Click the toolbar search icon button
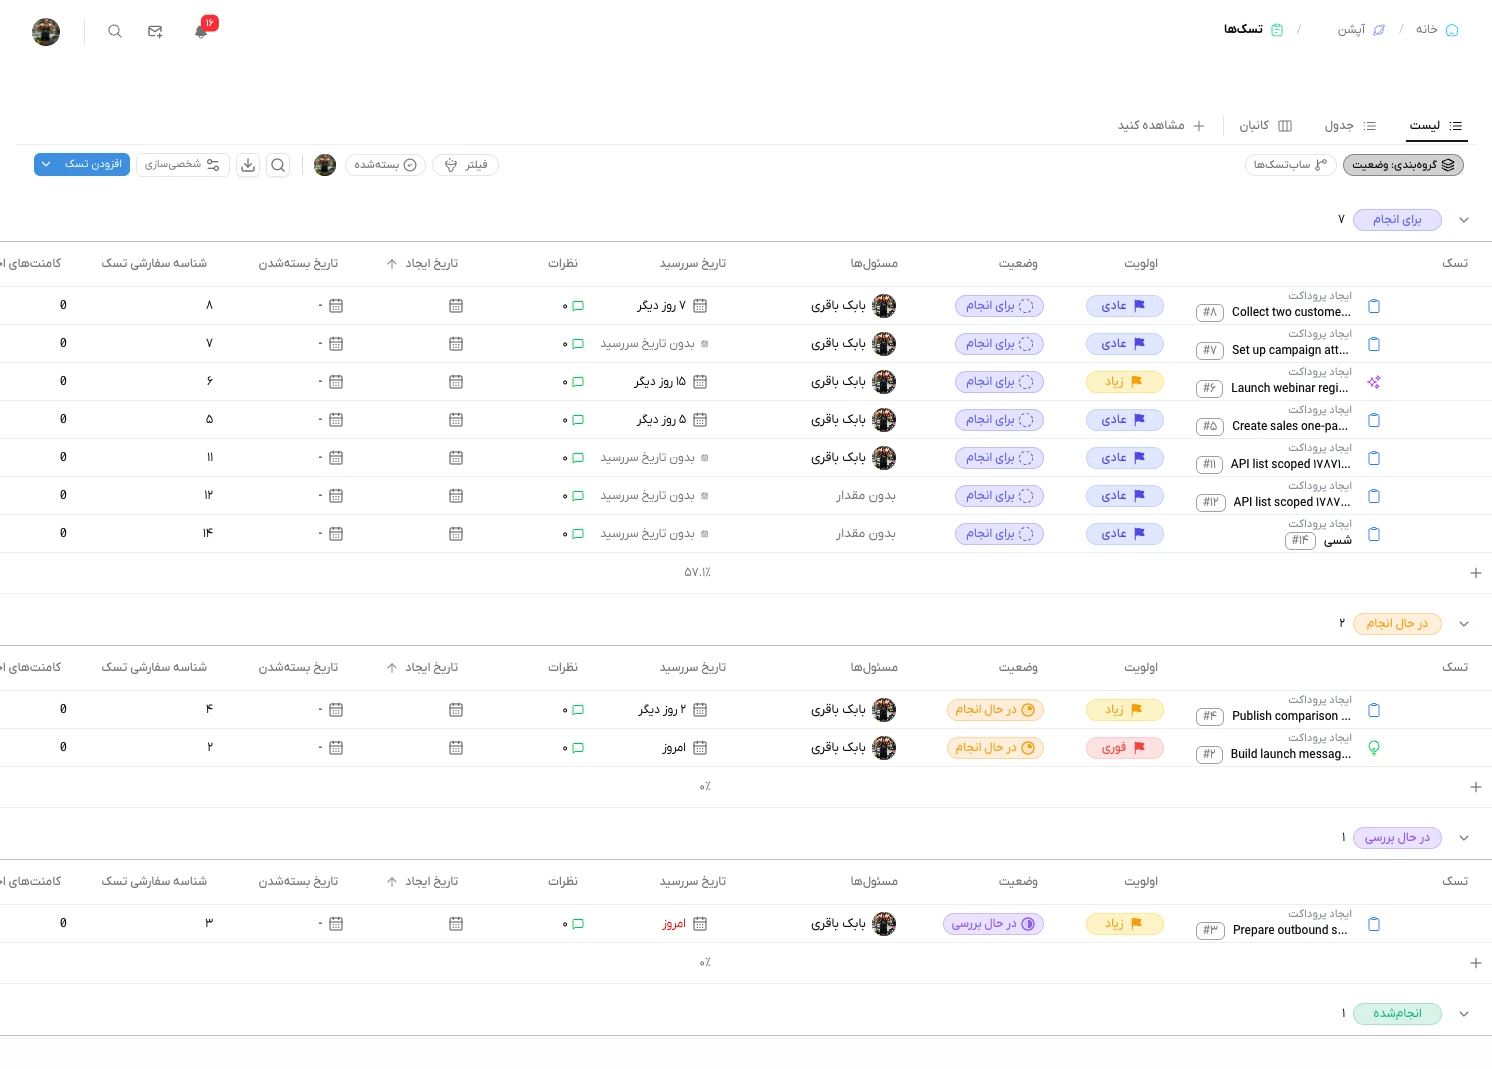Screen dimensions: 1492x1069 click(278, 165)
